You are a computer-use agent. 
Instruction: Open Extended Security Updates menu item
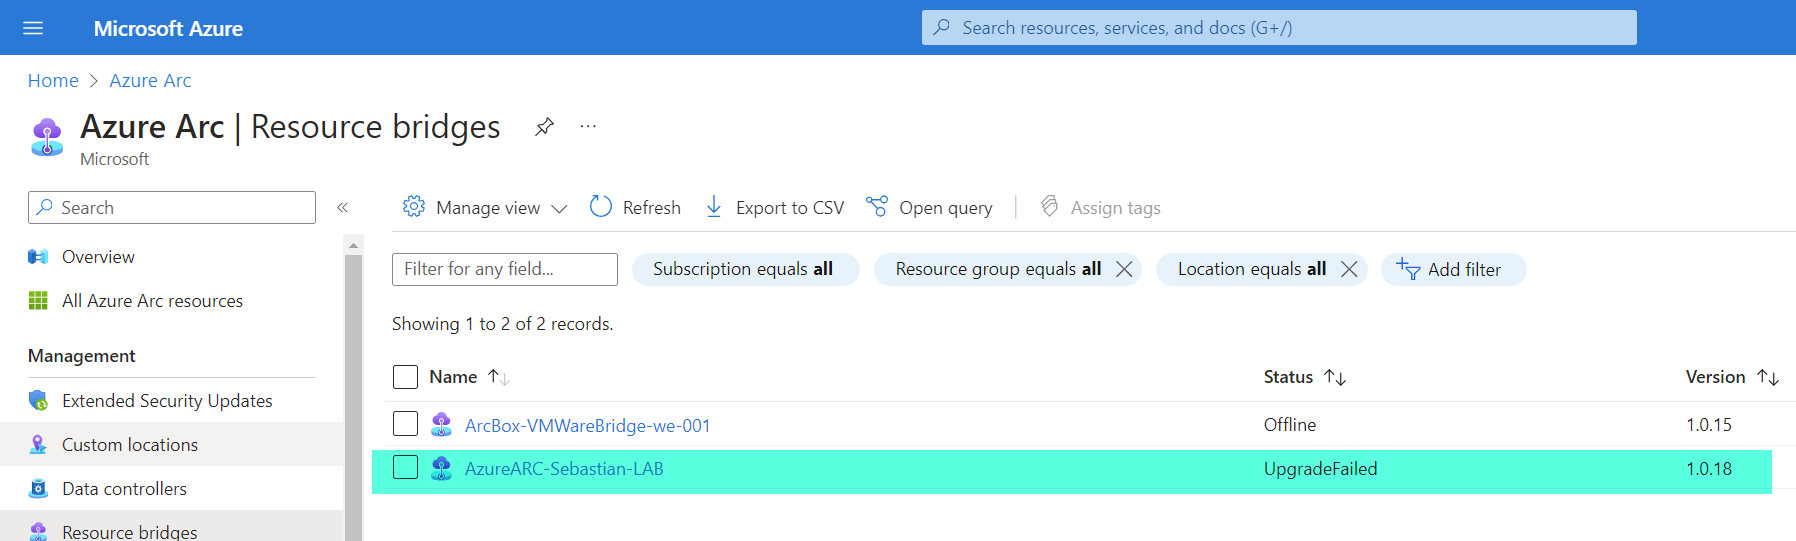(167, 401)
